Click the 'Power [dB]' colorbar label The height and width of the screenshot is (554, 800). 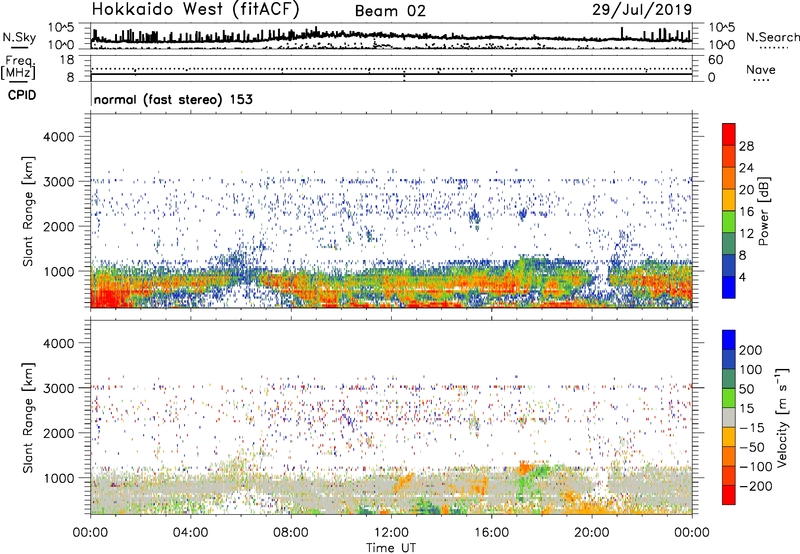[x=763, y=211]
